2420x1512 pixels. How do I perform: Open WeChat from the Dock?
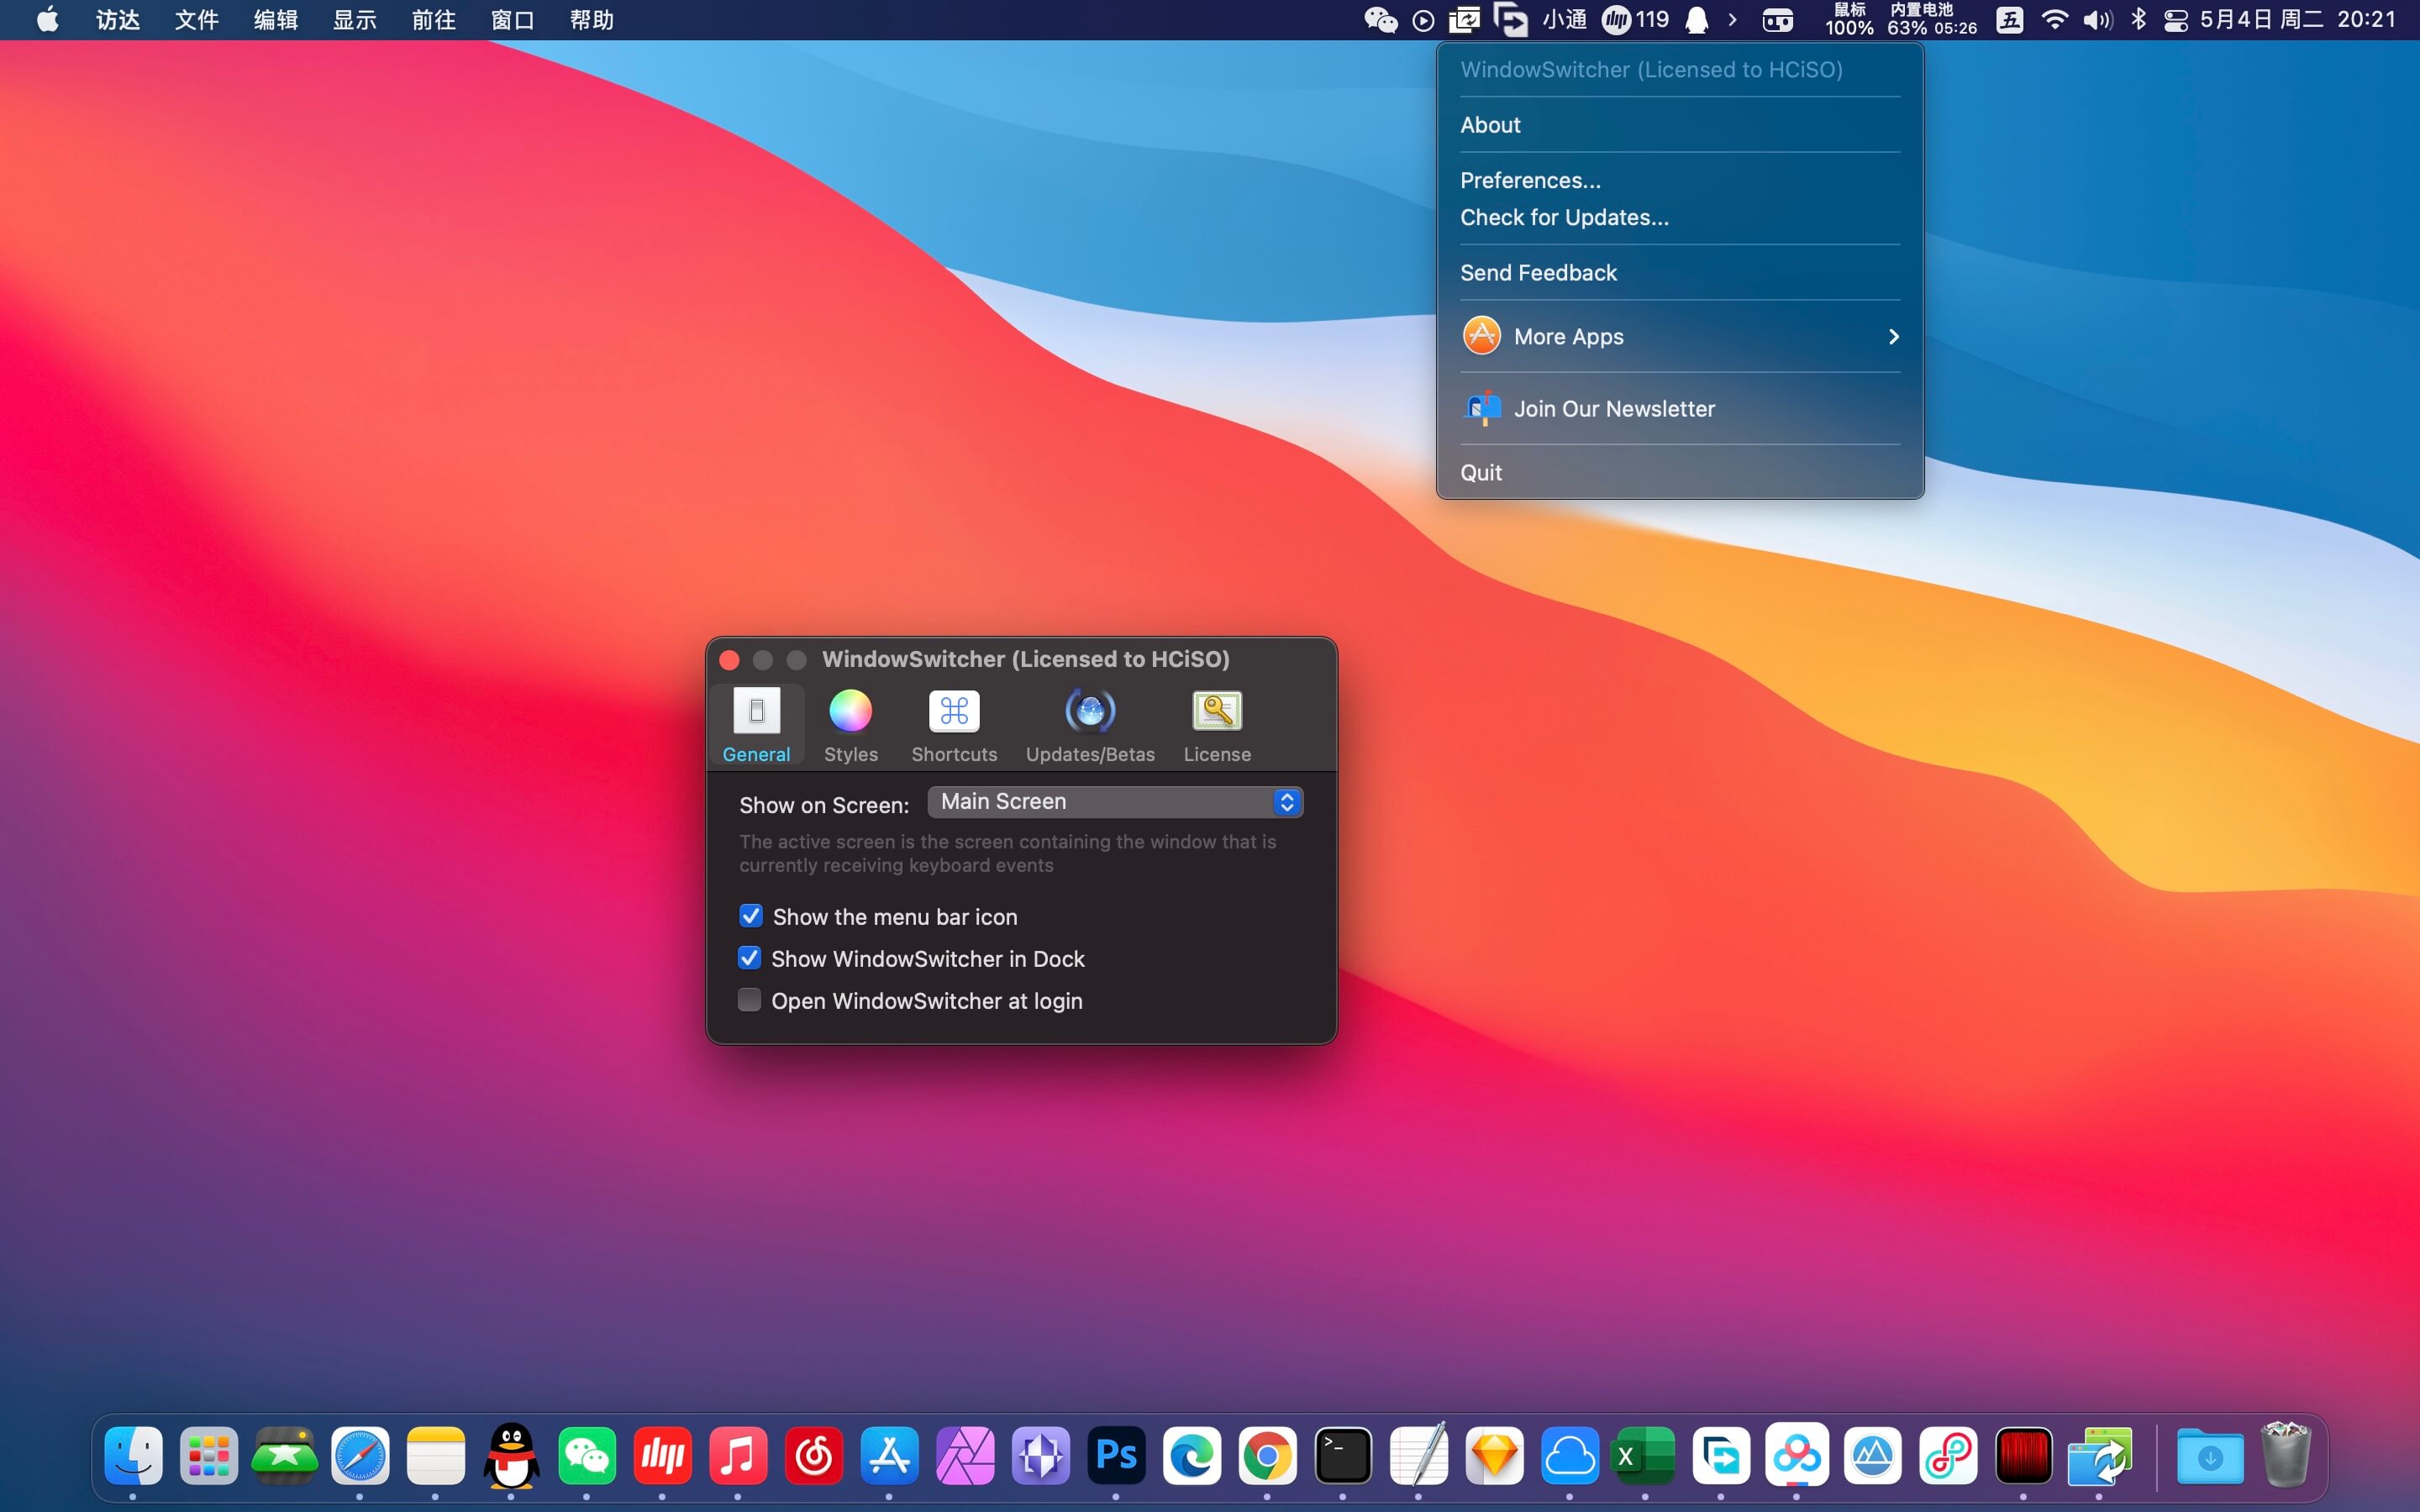[x=587, y=1455]
